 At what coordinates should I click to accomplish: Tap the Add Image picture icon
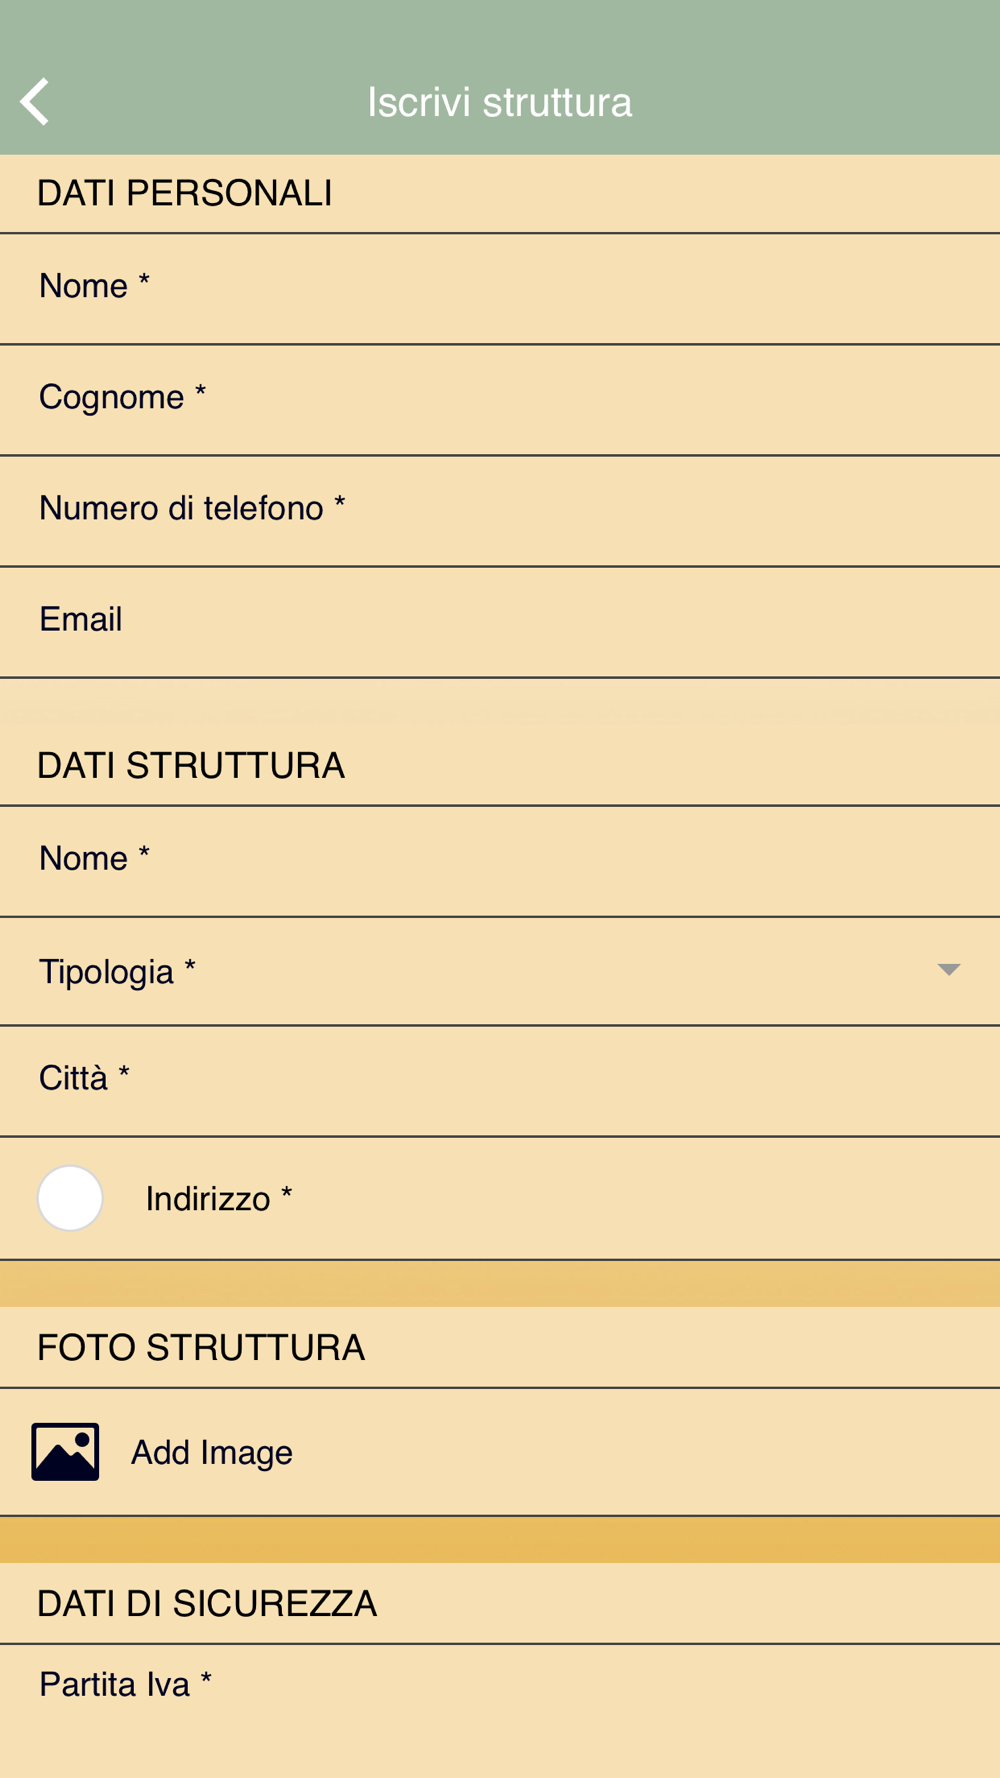(65, 1451)
